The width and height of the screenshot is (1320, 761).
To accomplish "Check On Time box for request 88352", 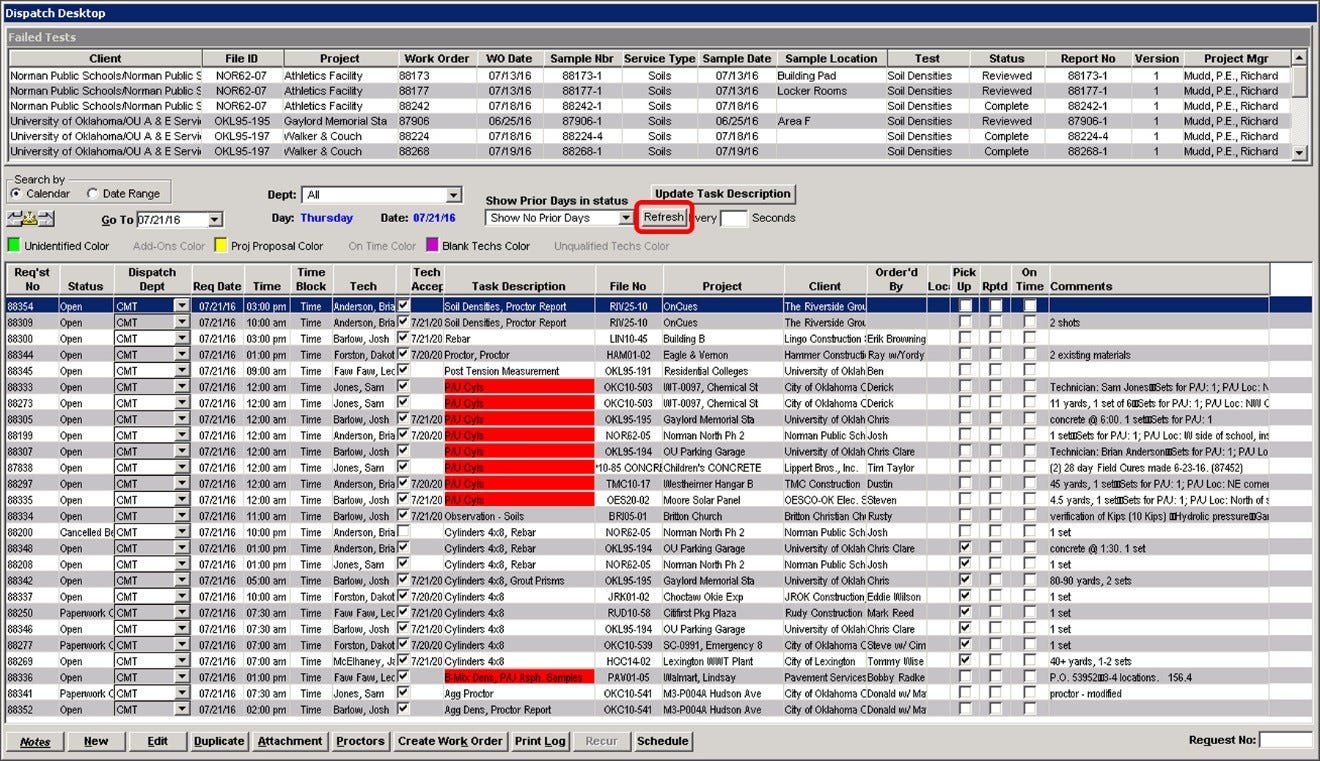I will coord(1029,710).
